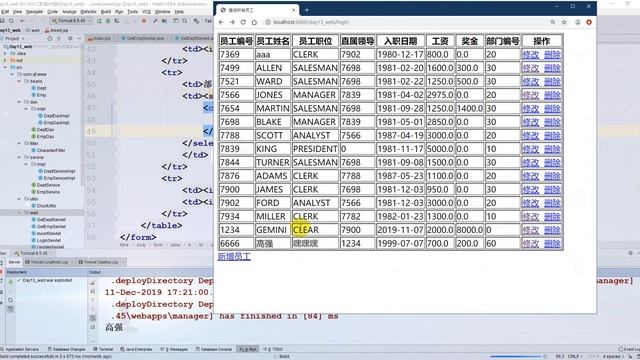Screen dimensions: 640x360
Task: Click the refresh icon in Deployment panel
Action: click(11, 300)
